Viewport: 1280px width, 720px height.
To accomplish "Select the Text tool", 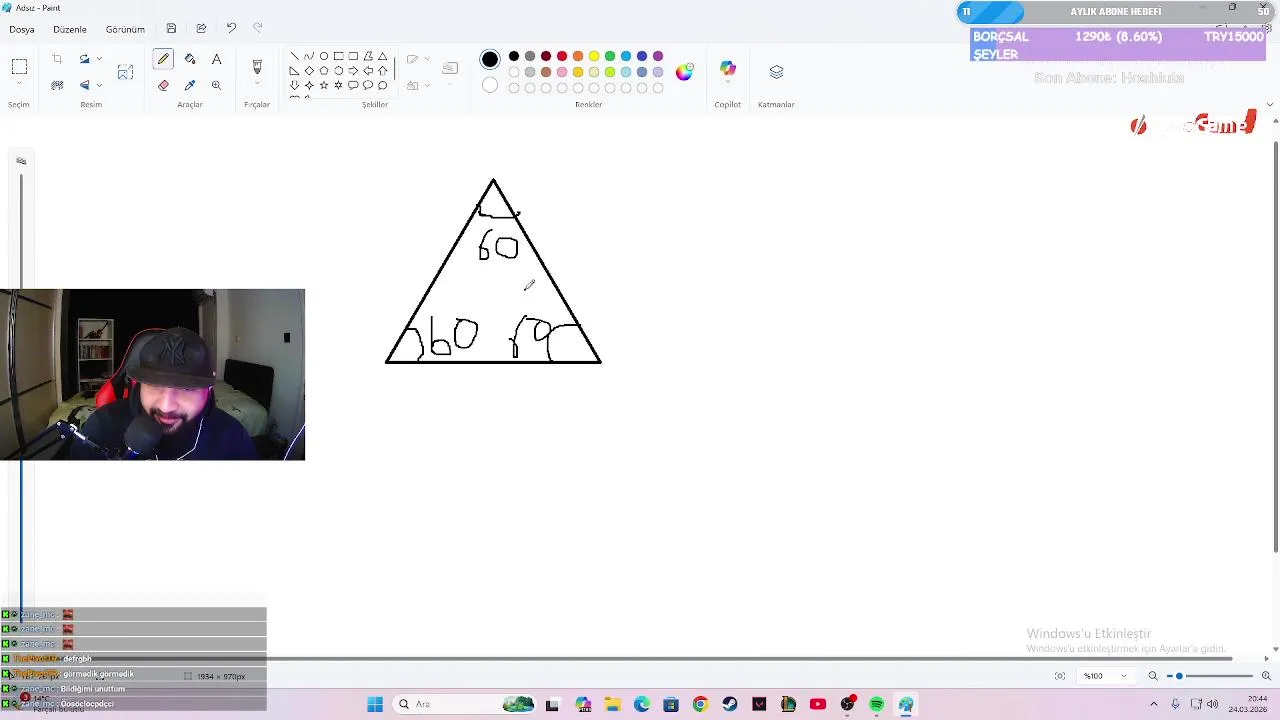I will click(x=216, y=59).
